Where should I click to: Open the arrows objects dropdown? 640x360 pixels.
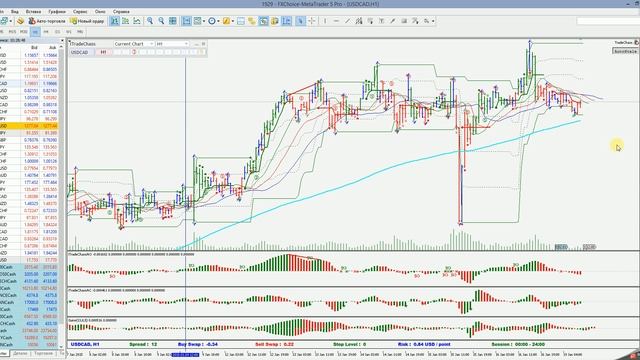[433, 21]
